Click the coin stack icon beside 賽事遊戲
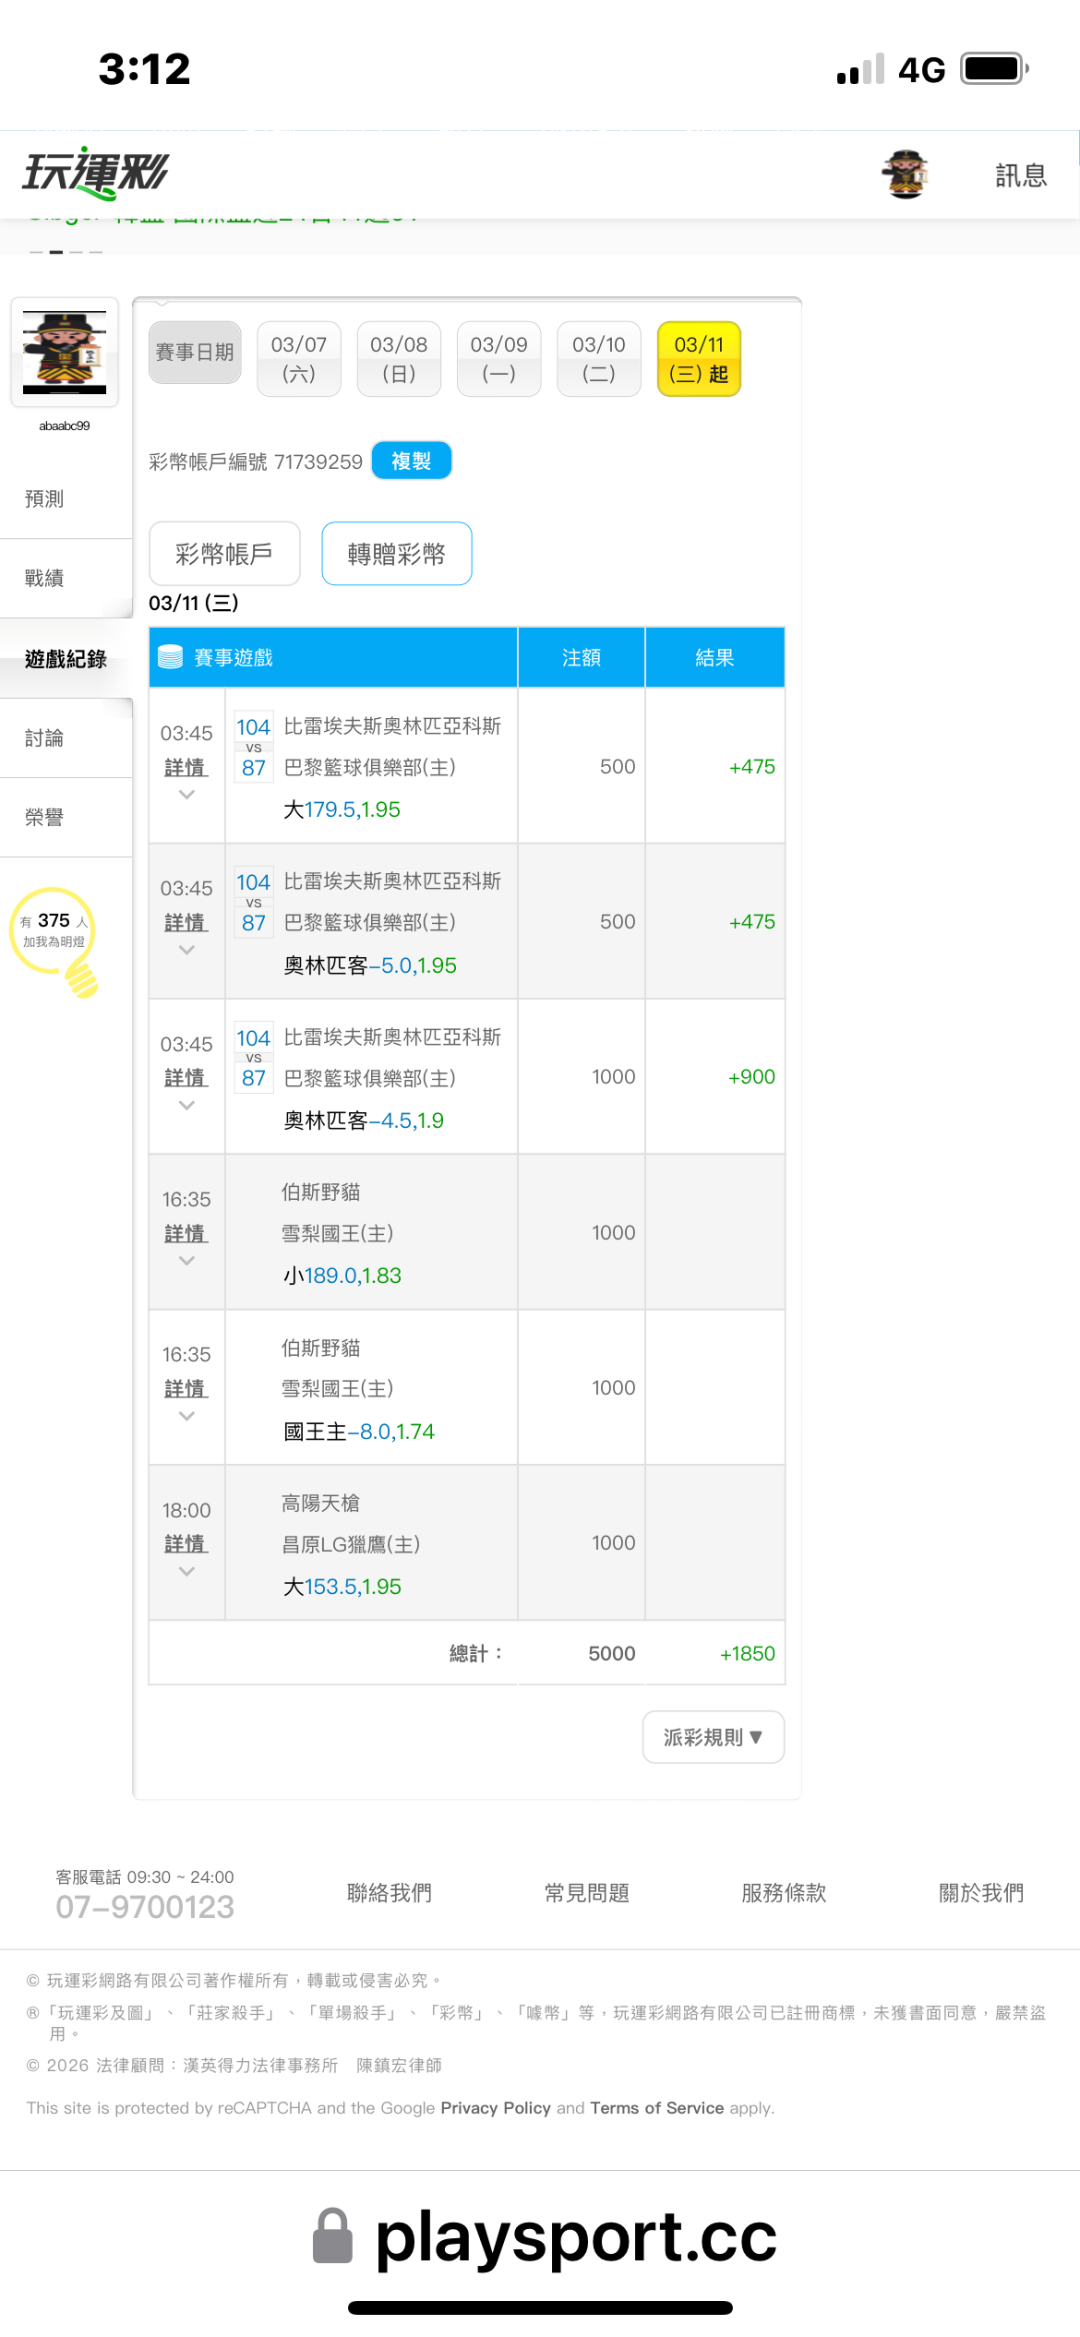The height and width of the screenshot is (2337, 1080). coord(171,657)
